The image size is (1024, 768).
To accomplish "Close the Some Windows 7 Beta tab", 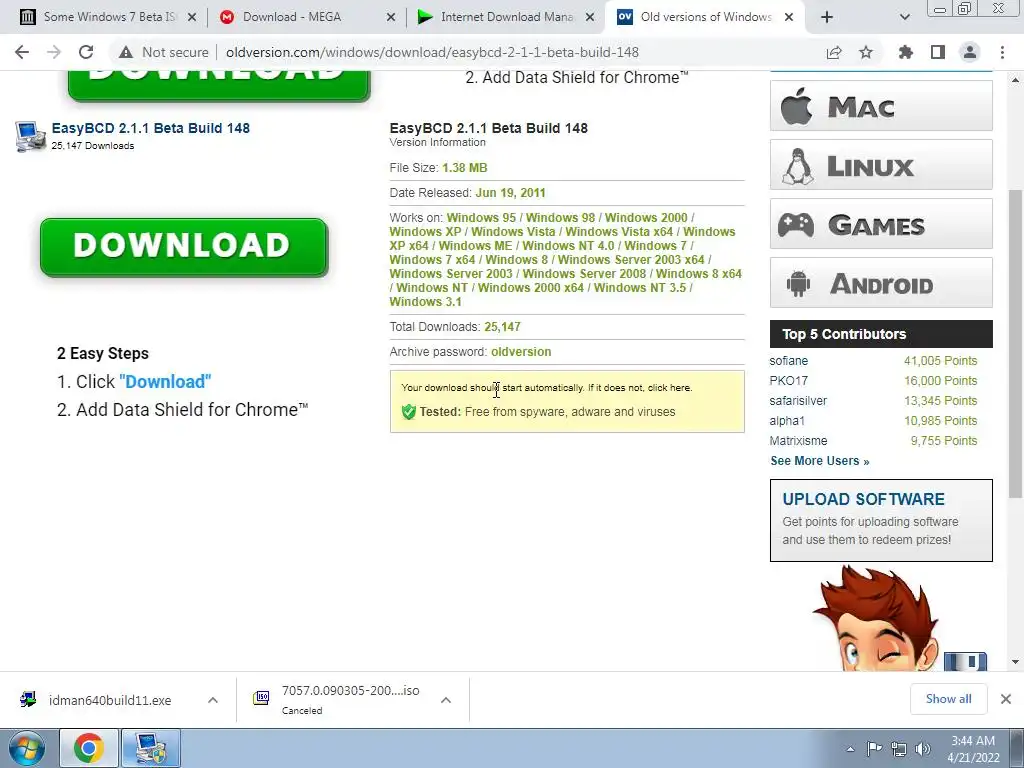I will tap(192, 18).
